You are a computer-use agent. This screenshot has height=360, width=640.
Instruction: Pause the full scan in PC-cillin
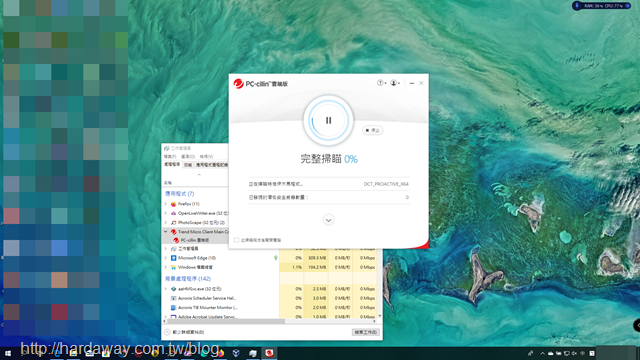coord(328,120)
